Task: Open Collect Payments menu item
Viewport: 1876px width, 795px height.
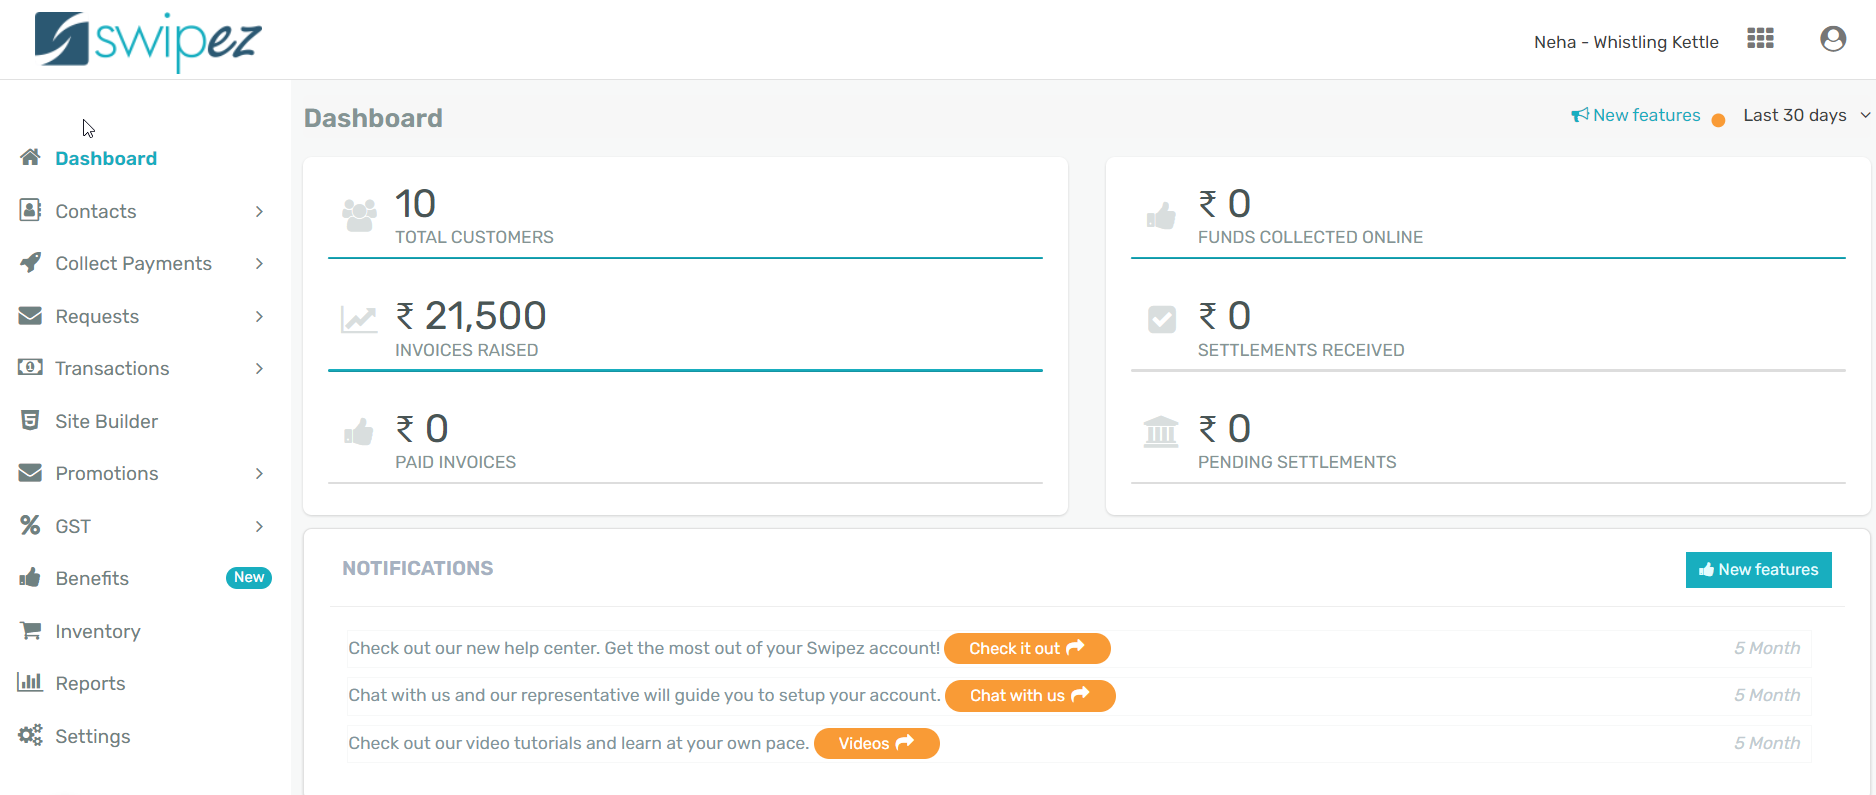Action: (134, 263)
